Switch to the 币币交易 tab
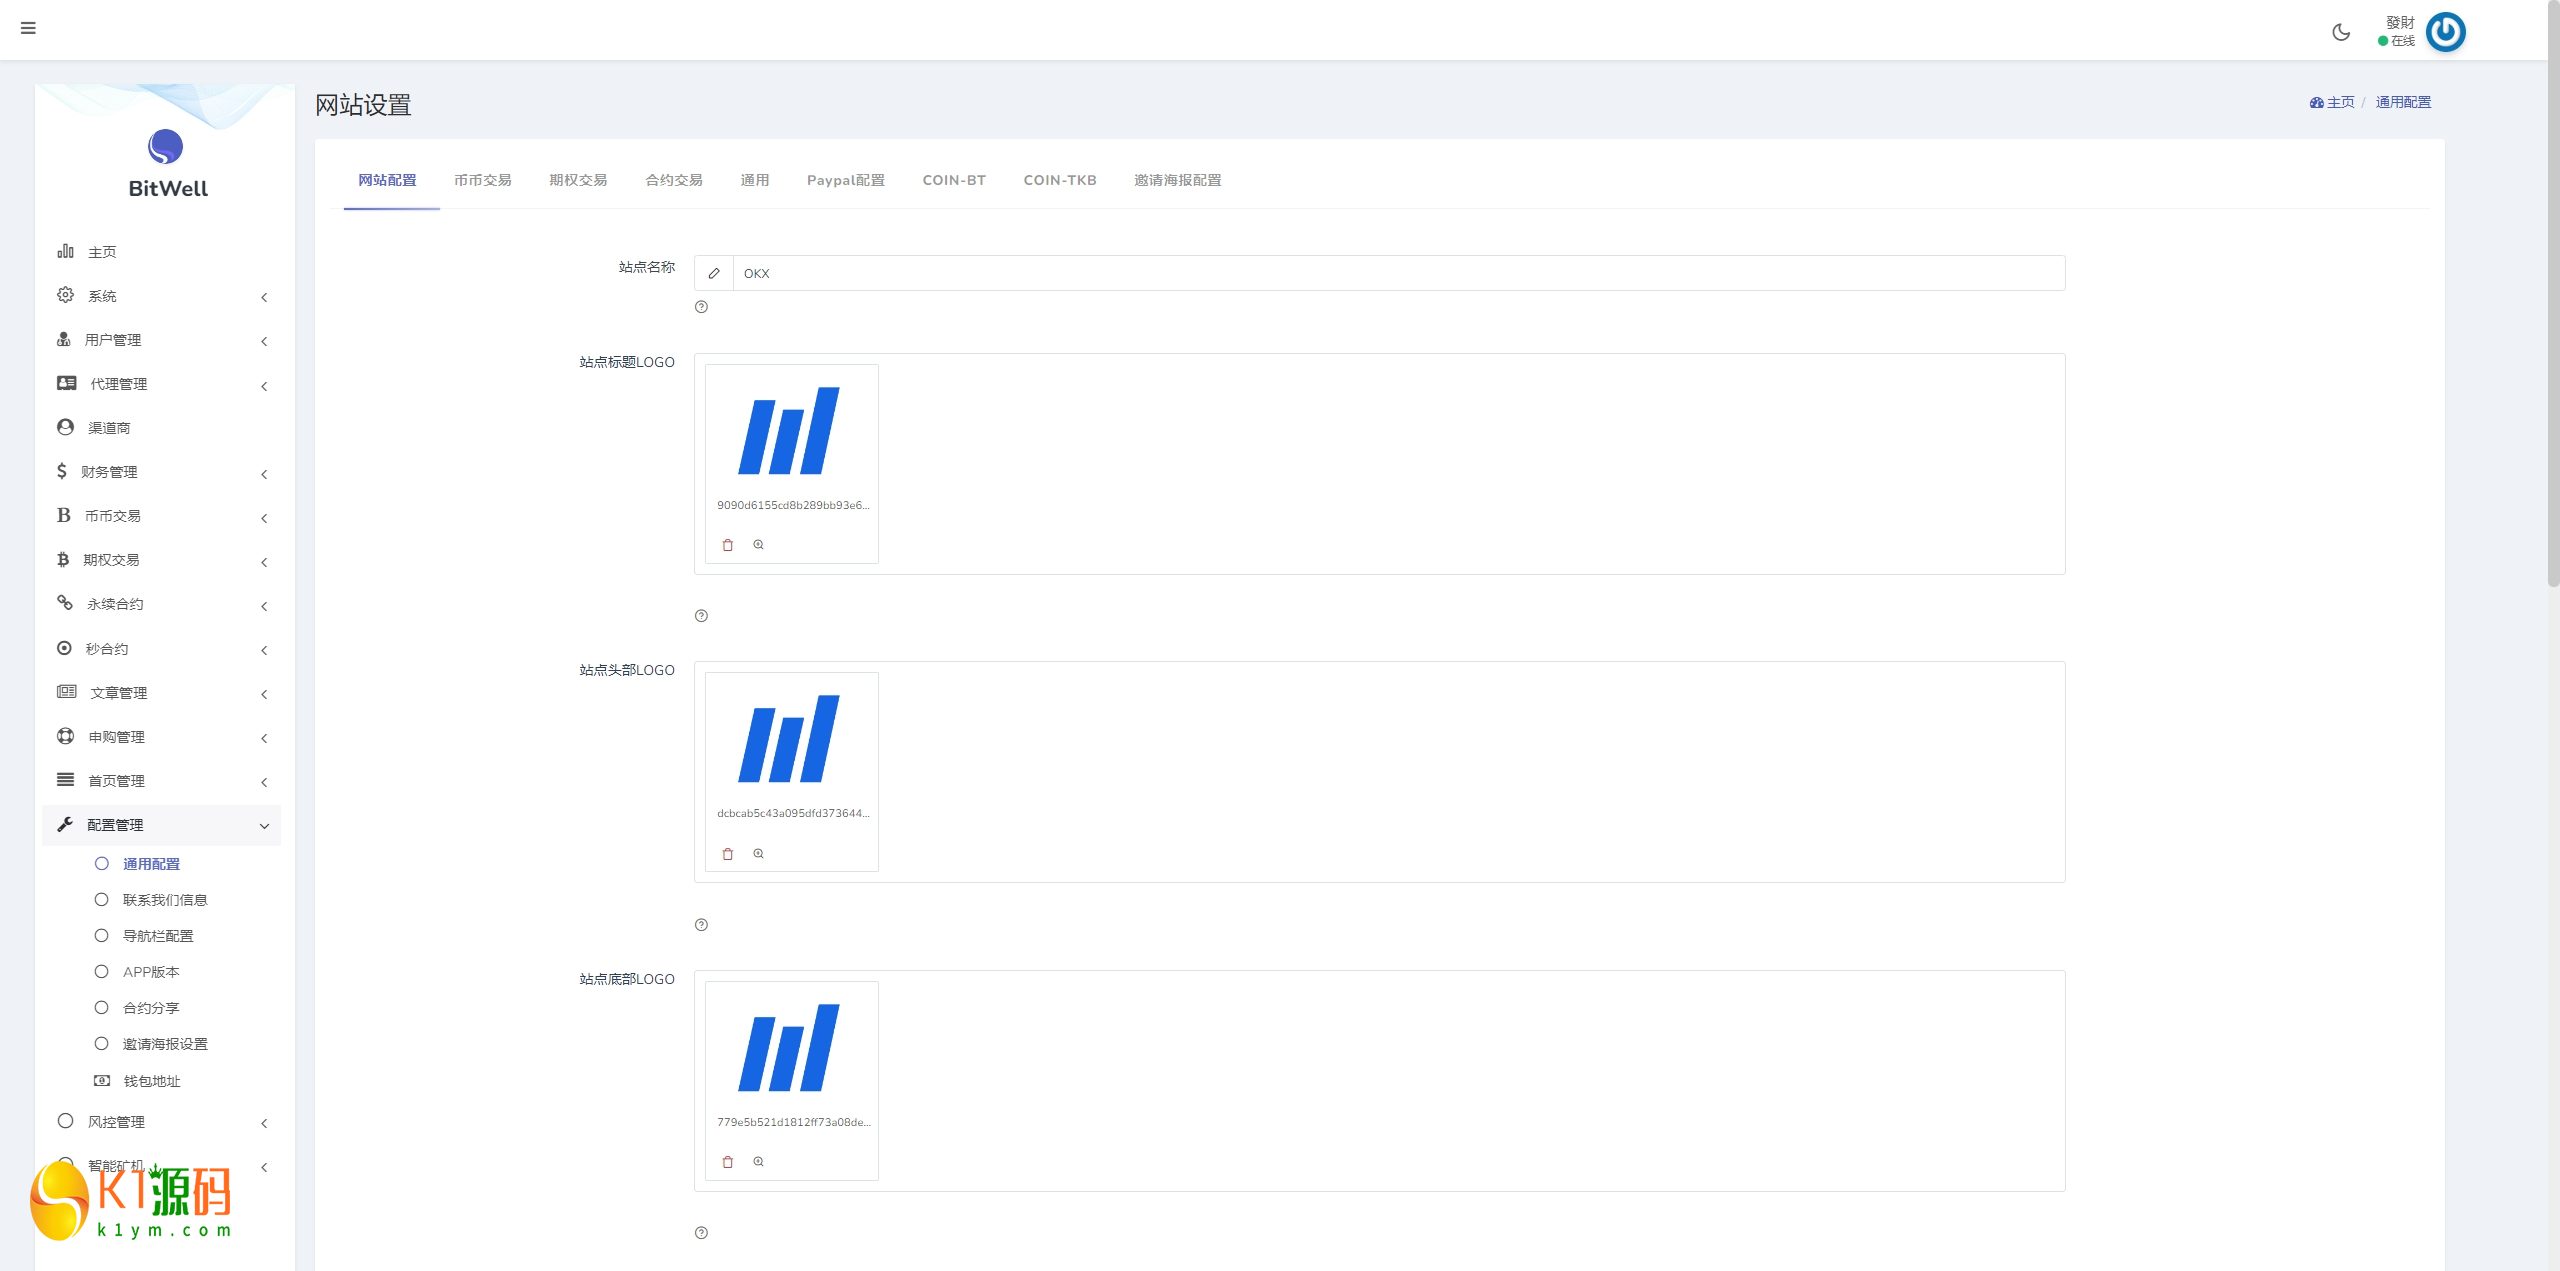The height and width of the screenshot is (1271, 2560). pyautogui.click(x=483, y=180)
